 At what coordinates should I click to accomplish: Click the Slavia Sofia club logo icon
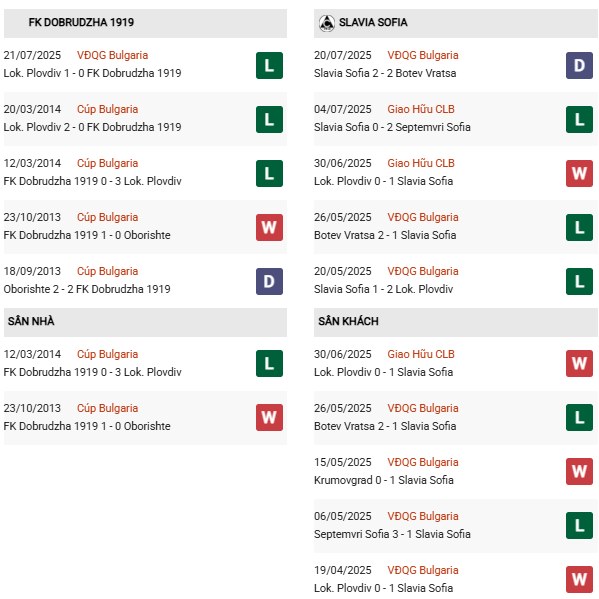327,23
